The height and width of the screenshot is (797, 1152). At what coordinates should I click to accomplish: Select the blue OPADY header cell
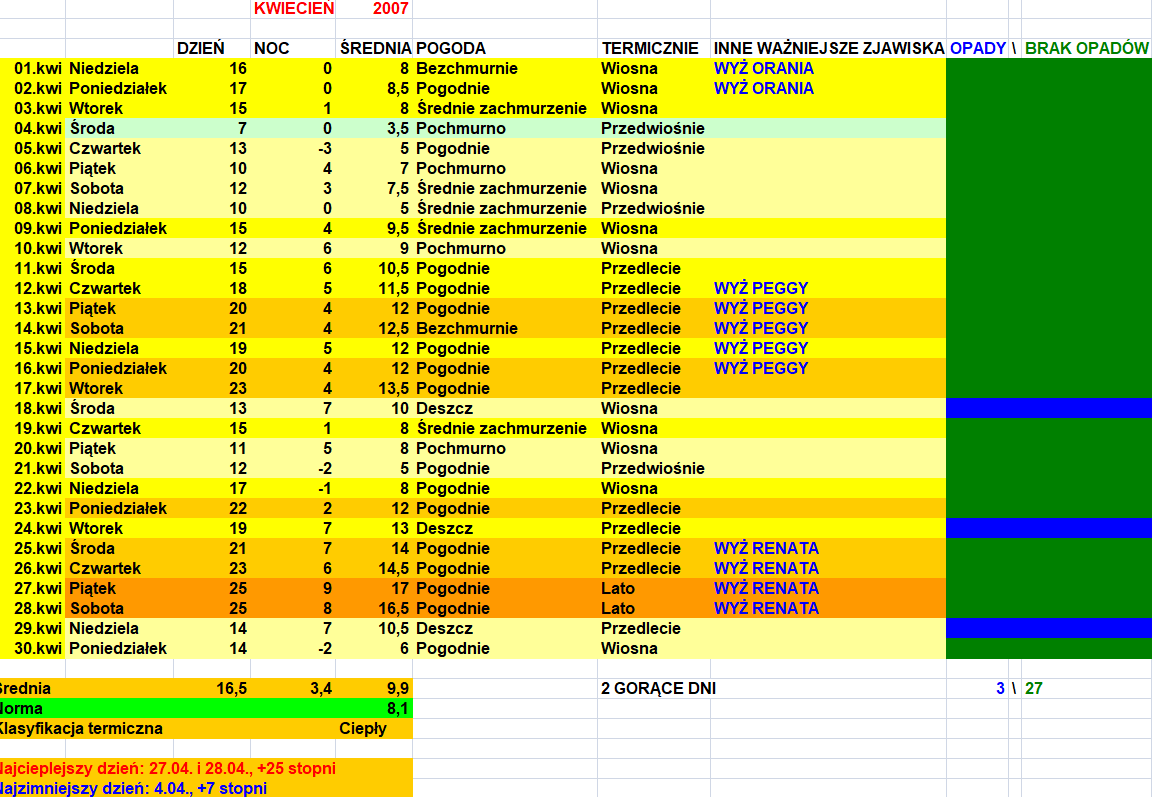click(x=977, y=48)
